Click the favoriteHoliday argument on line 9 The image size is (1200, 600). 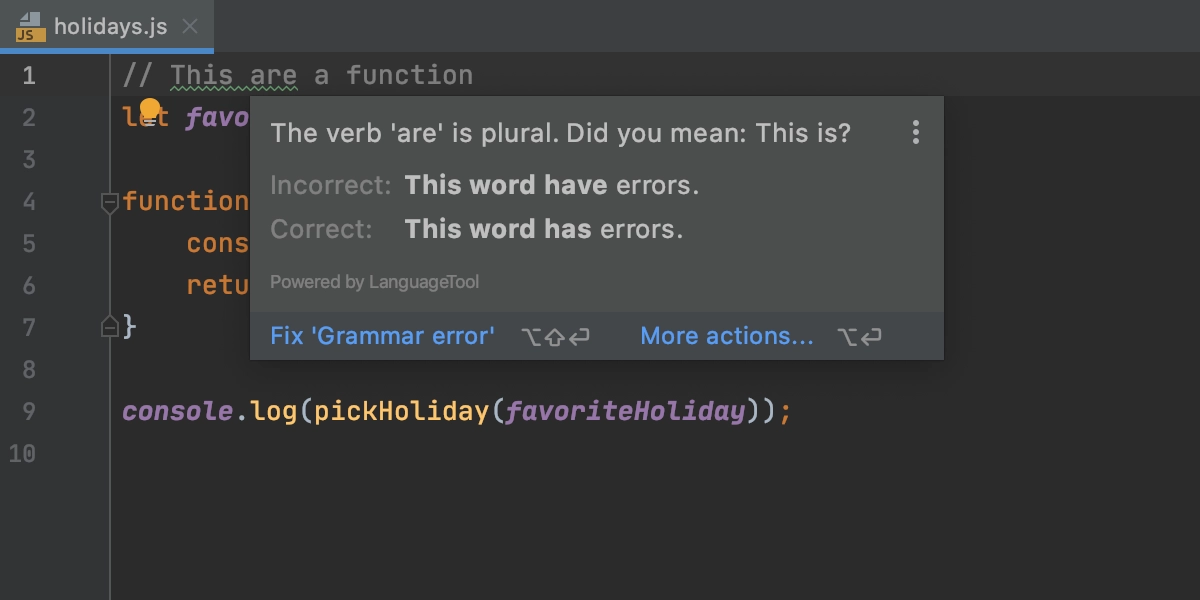click(x=625, y=411)
